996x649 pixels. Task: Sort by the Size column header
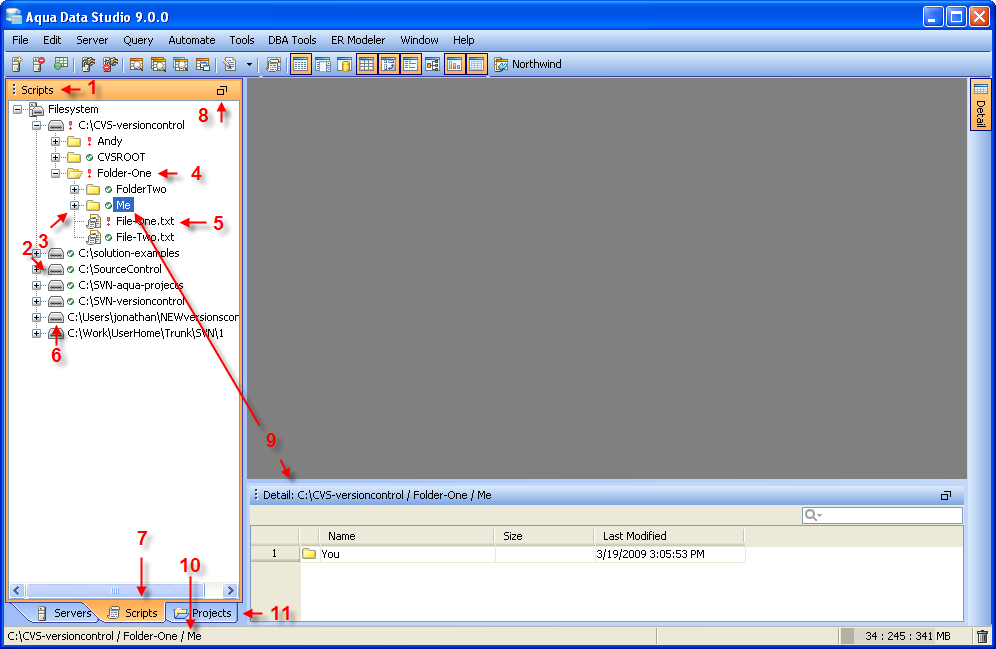tap(544, 536)
